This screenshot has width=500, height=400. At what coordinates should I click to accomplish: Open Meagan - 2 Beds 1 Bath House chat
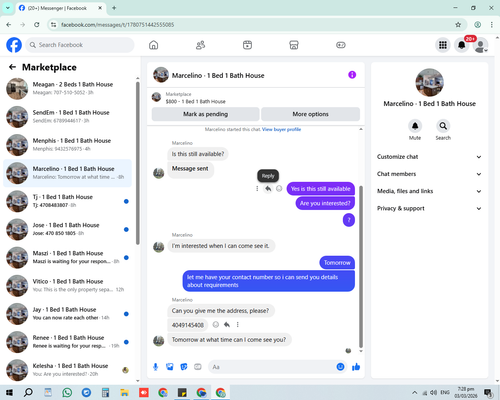click(x=68, y=88)
